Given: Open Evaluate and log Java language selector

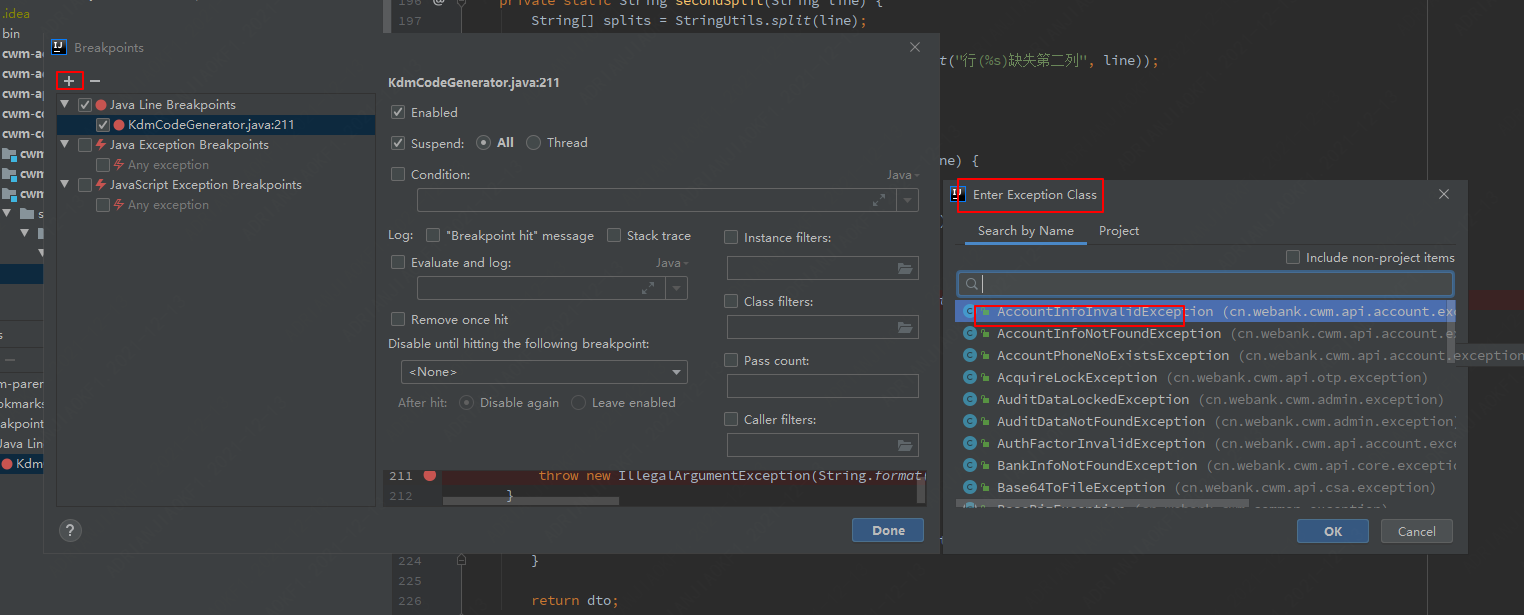Looking at the screenshot, I should [x=672, y=263].
